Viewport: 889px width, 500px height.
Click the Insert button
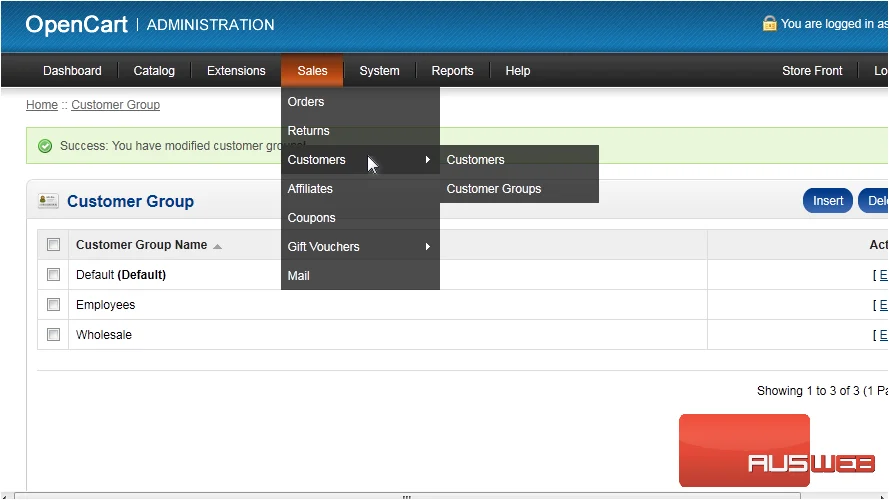pyautogui.click(x=828, y=201)
